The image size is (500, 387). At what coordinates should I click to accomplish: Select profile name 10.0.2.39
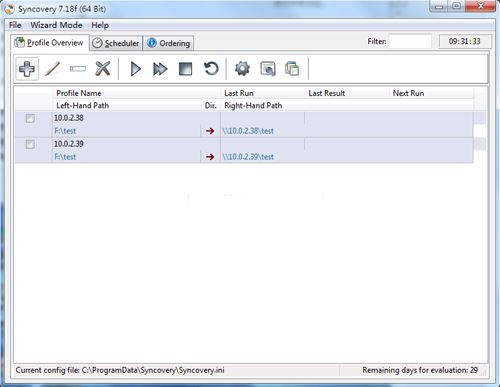pos(69,144)
